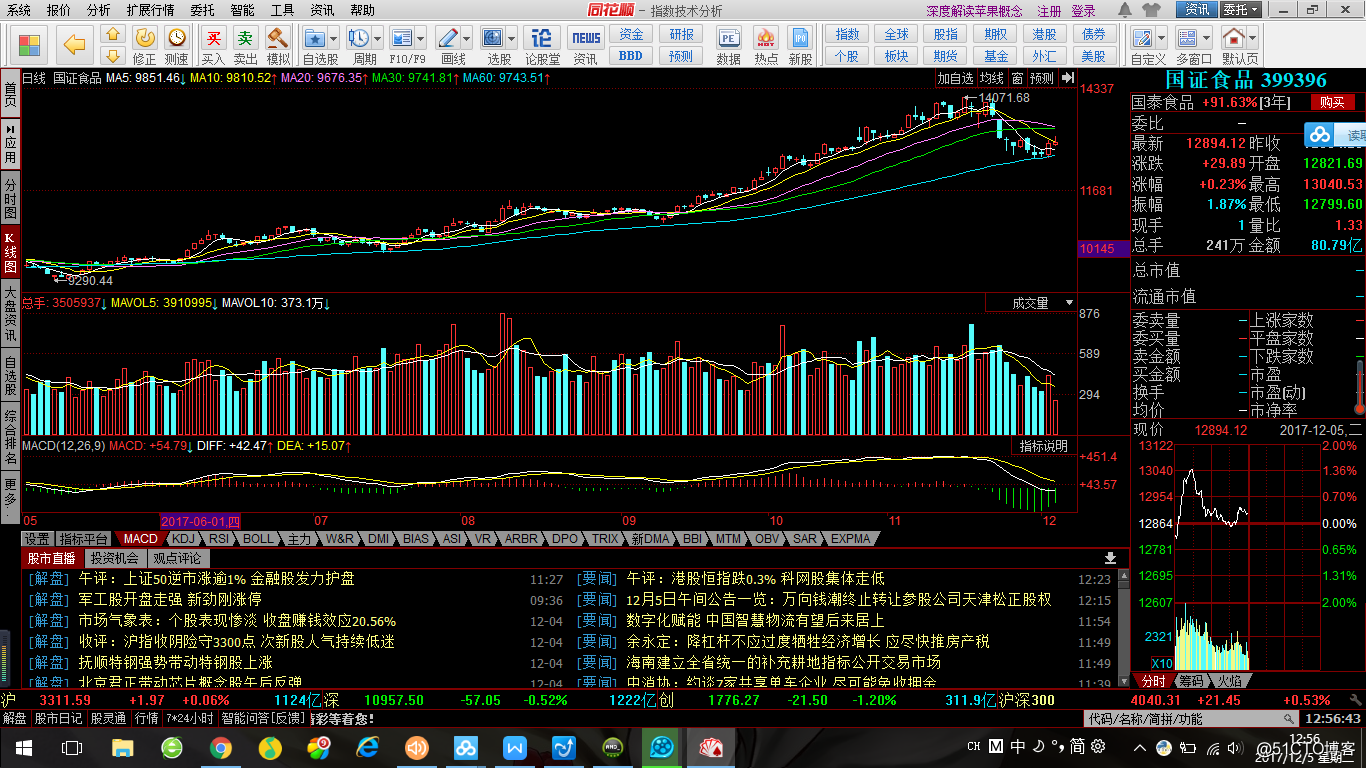
Task: Toggle the 窗 window button on chart
Action: tap(1017, 78)
